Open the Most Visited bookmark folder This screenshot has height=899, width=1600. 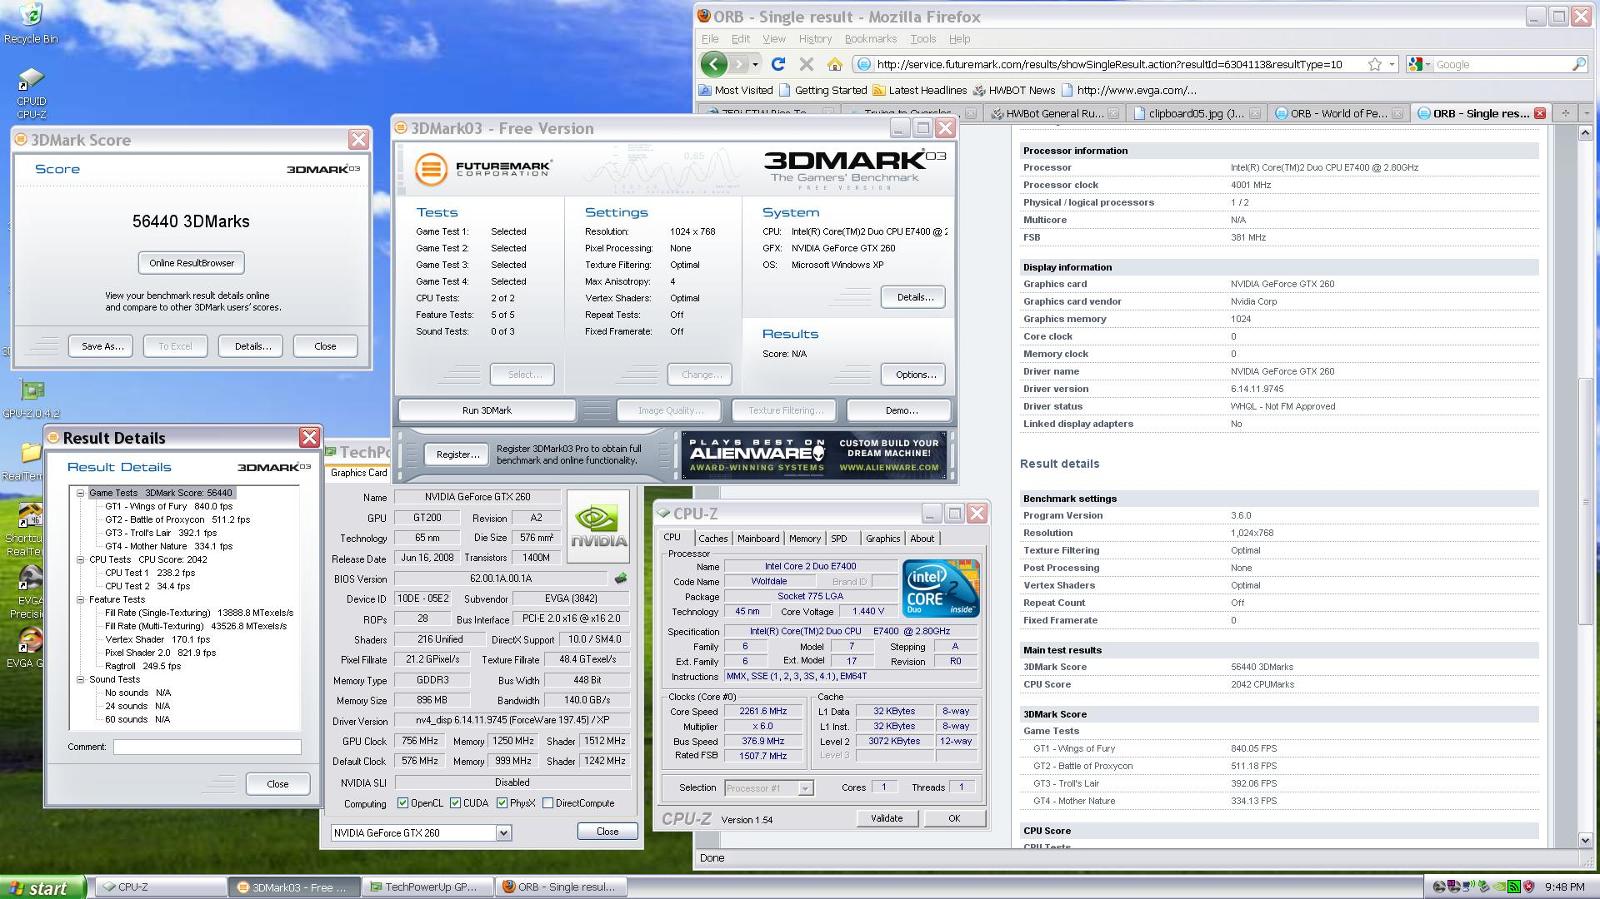(737, 90)
